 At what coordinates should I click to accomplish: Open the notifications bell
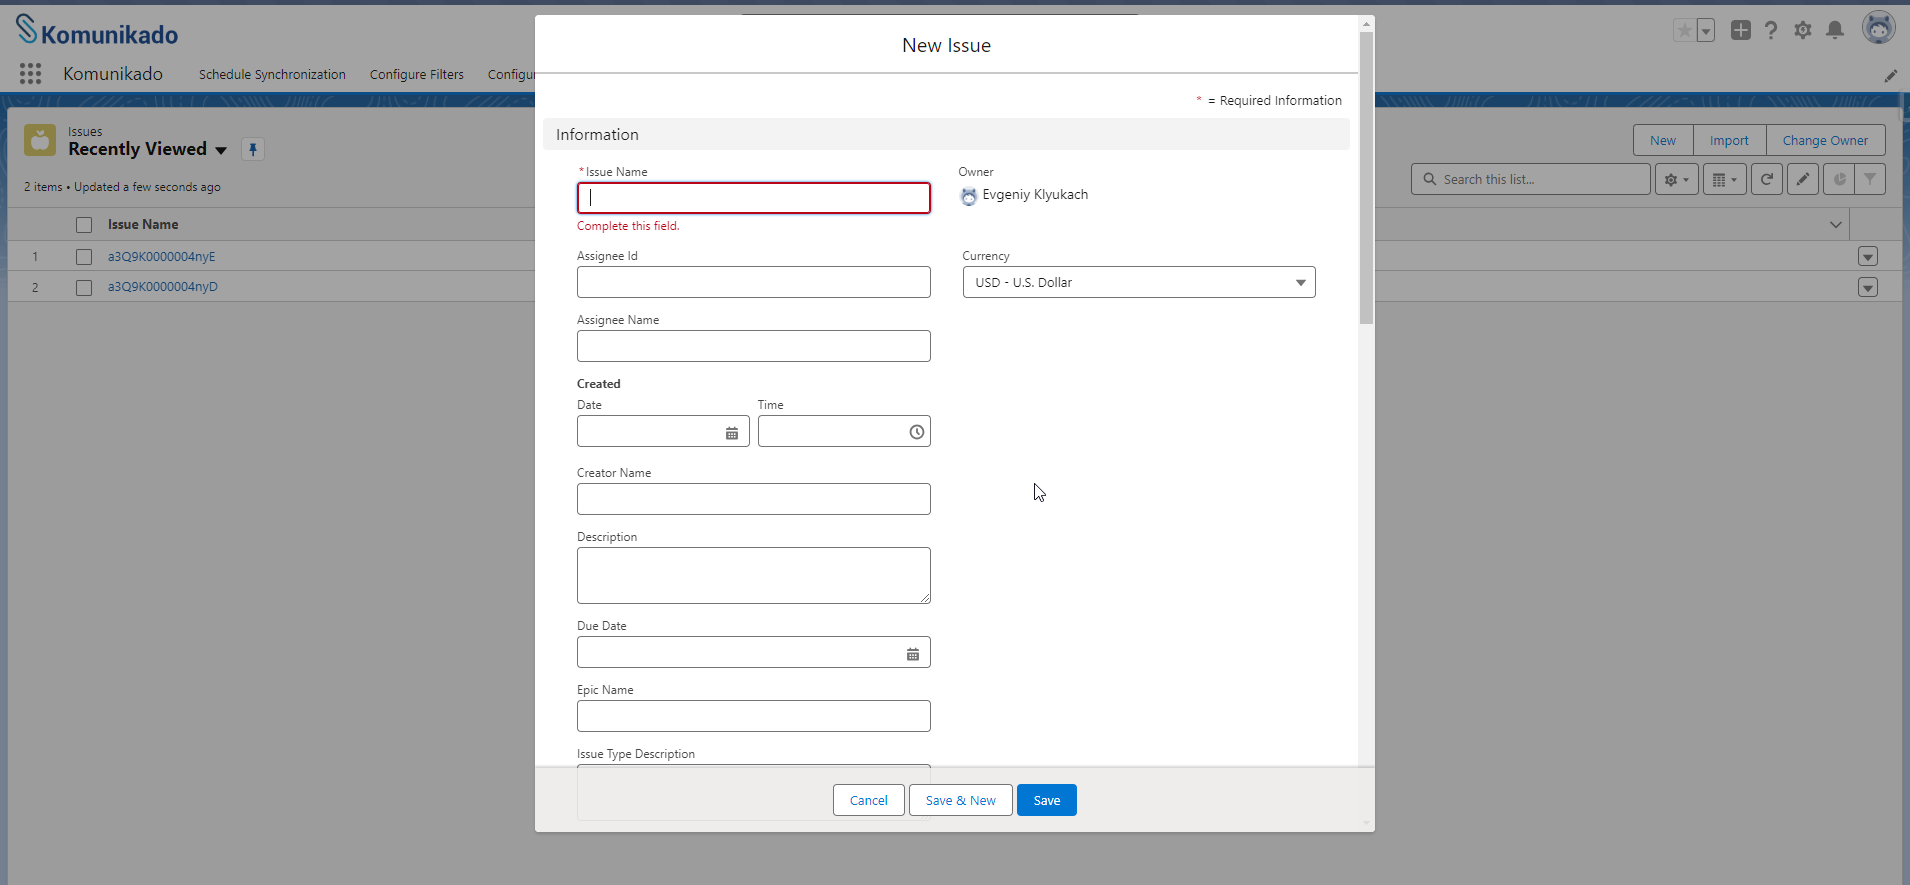[1835, 30]
